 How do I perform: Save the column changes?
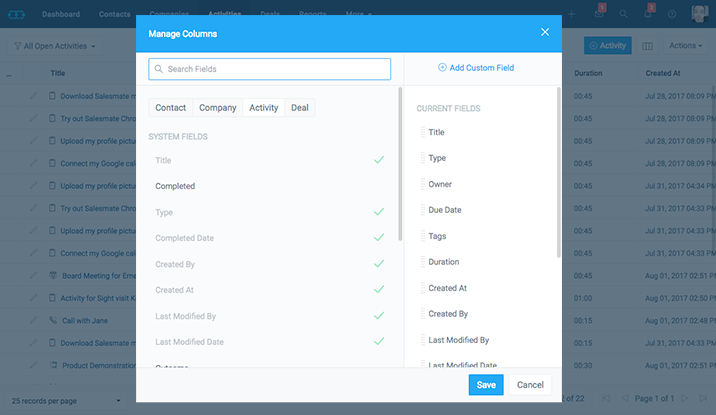pos(486,385)
